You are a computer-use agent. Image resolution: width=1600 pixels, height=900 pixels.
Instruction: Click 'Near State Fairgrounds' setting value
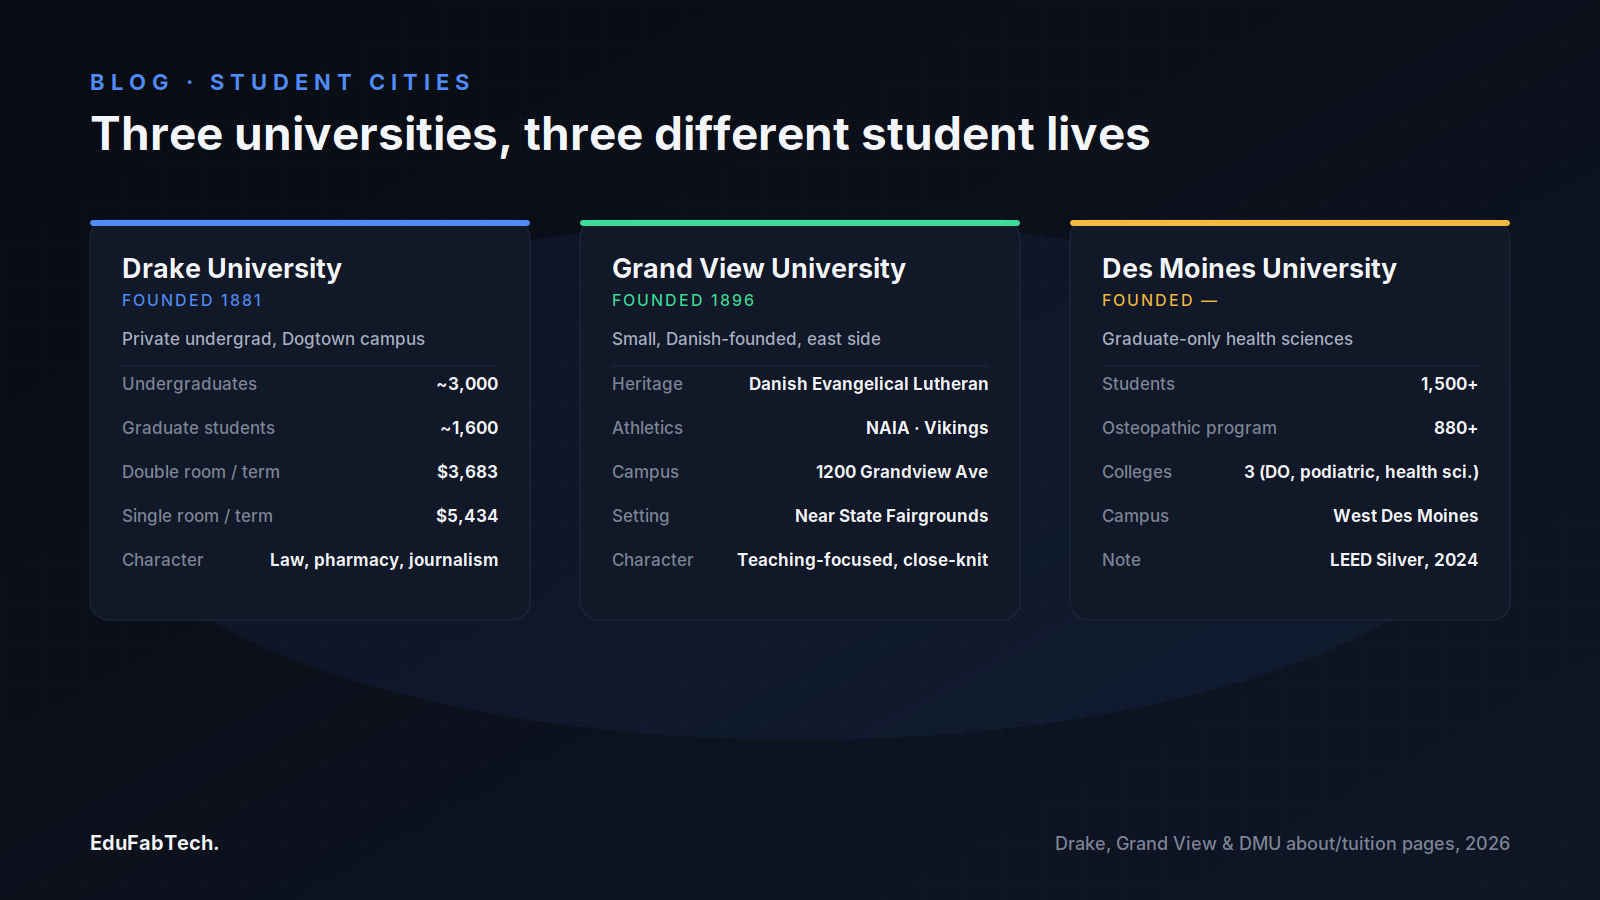tap(891, 516)
